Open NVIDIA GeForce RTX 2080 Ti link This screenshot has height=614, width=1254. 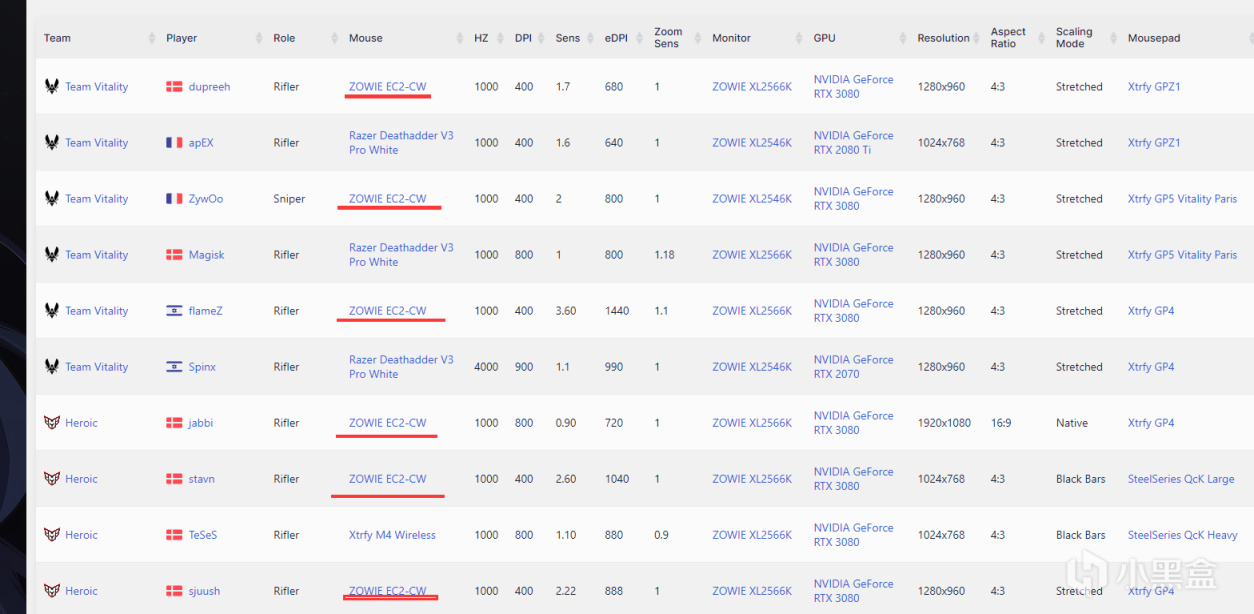tap(853, 143)
